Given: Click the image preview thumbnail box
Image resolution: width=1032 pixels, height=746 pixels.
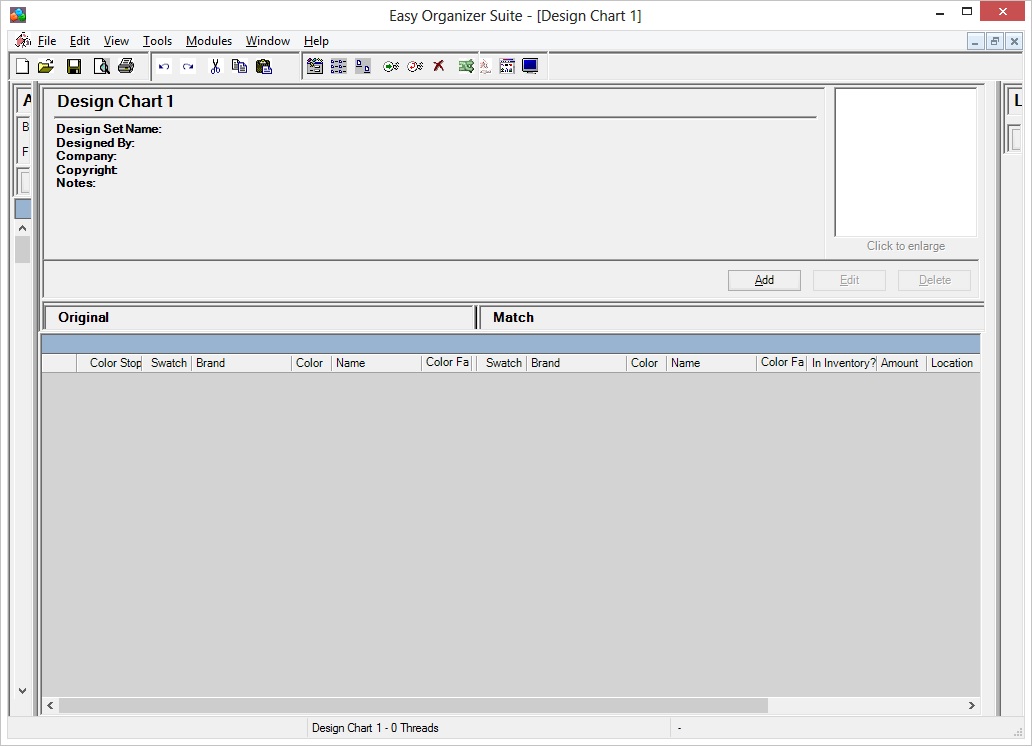Looking at the screenshot, I should click(x=905, y=162).
